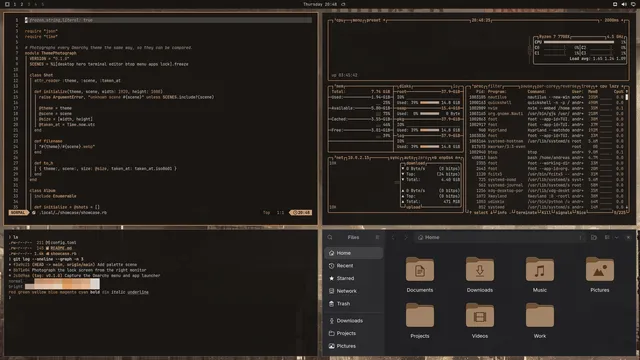
Task: Select the quickshell process row in btop
Action: [x=547, y=103]
